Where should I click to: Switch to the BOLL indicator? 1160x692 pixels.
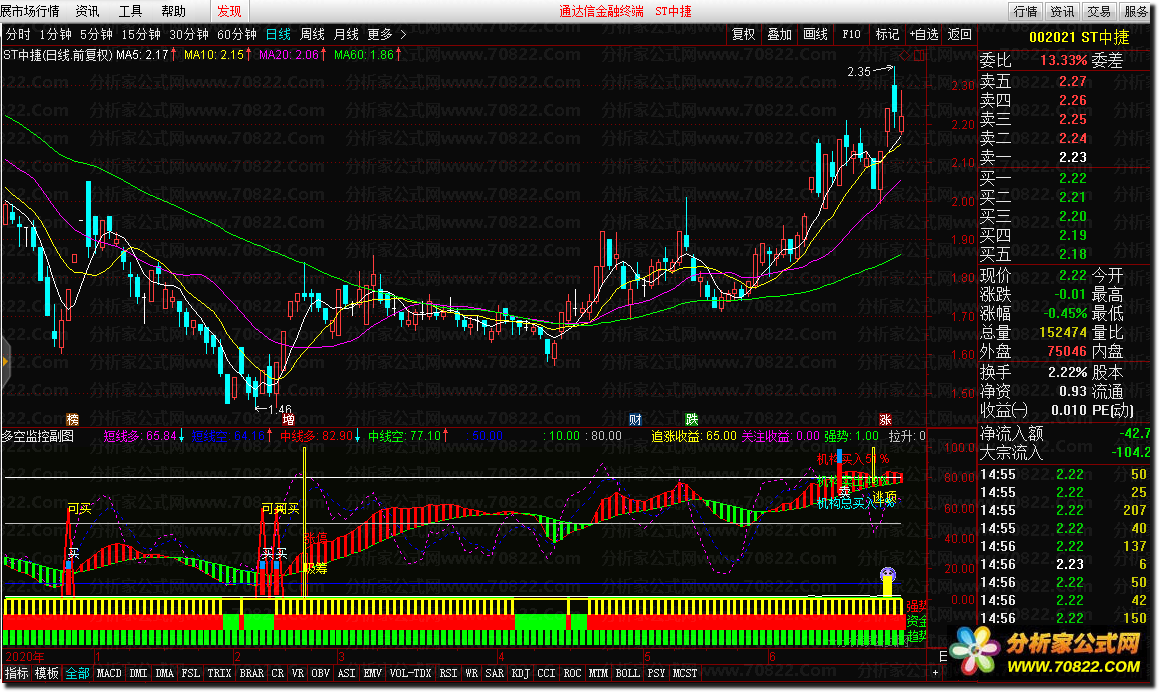(627, 673)
